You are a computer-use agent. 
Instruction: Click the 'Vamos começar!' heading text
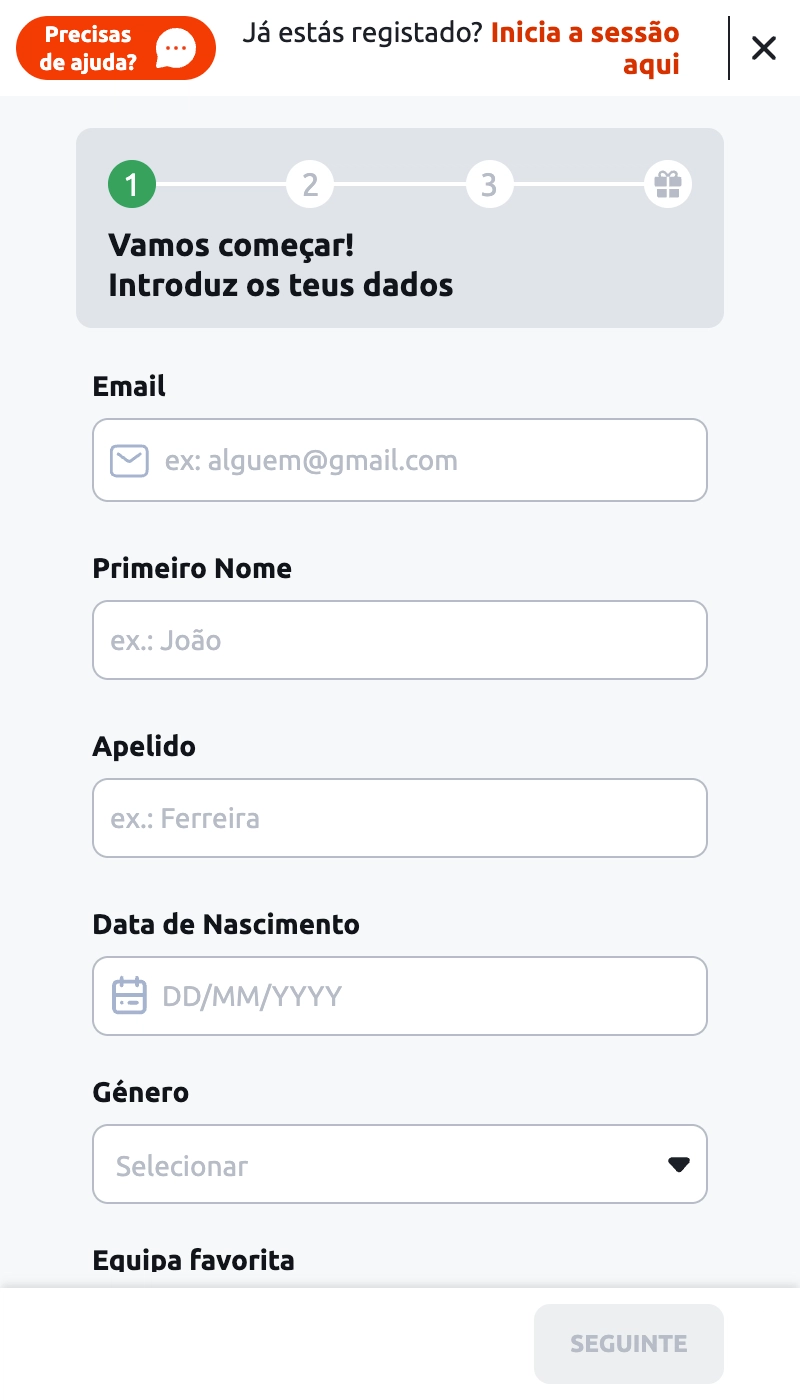231,245
